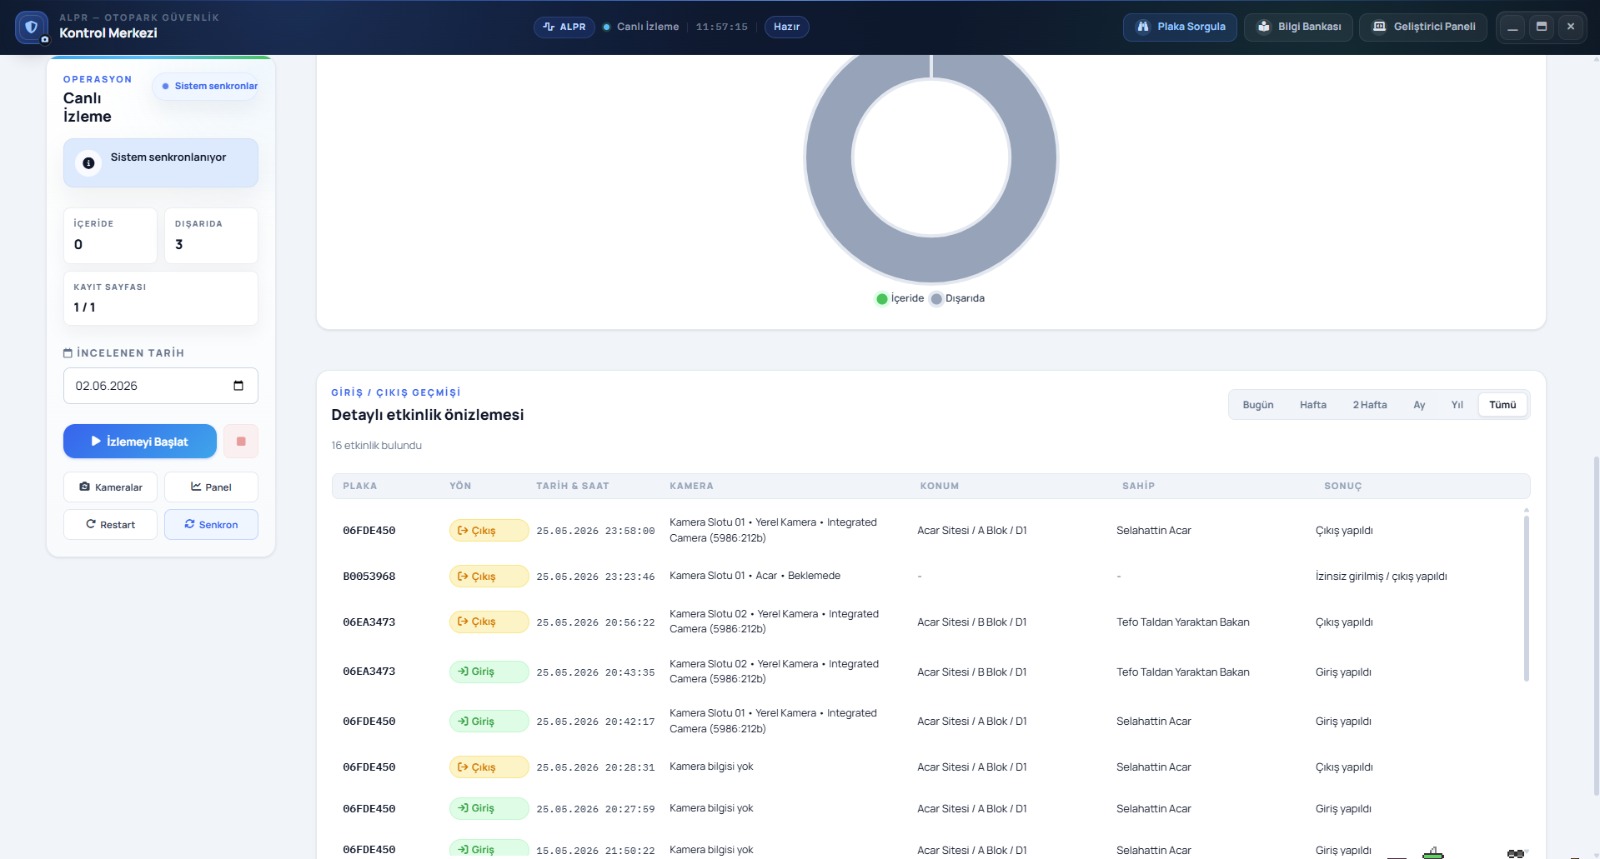The height and width of the screenshot is (859, 1600).
Task: Open Plaka Sorgula search
Action: [x=1180, y=27]
